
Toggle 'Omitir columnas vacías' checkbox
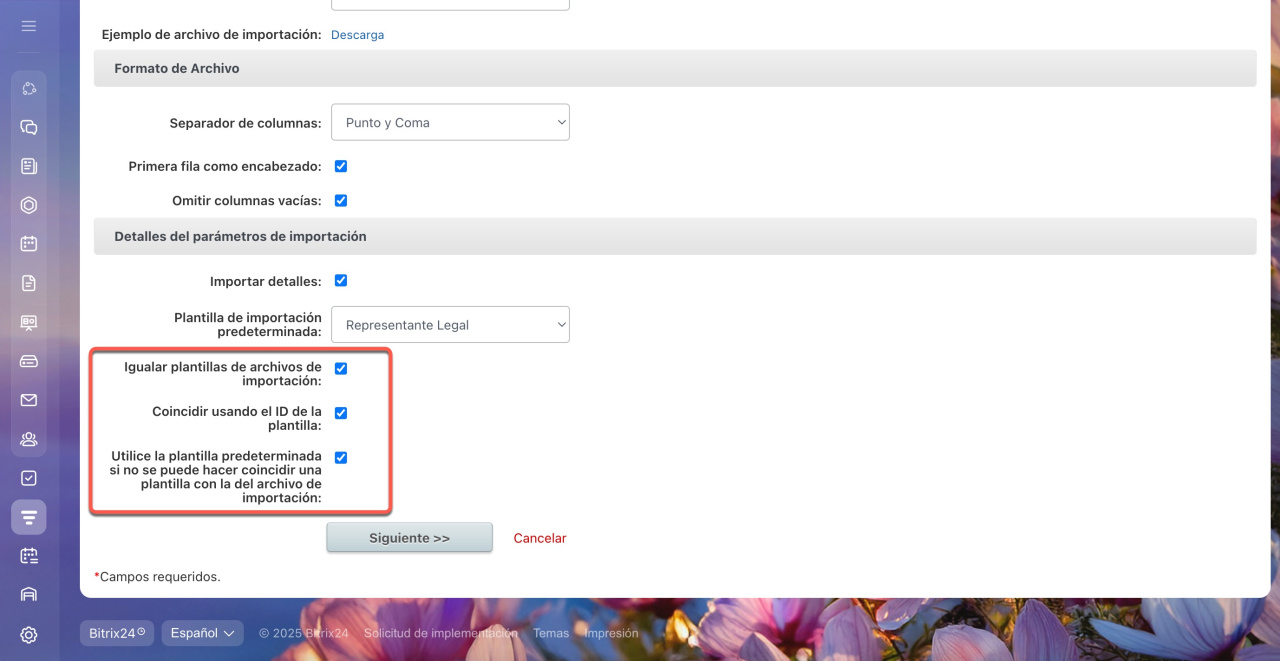click(341, 200)
